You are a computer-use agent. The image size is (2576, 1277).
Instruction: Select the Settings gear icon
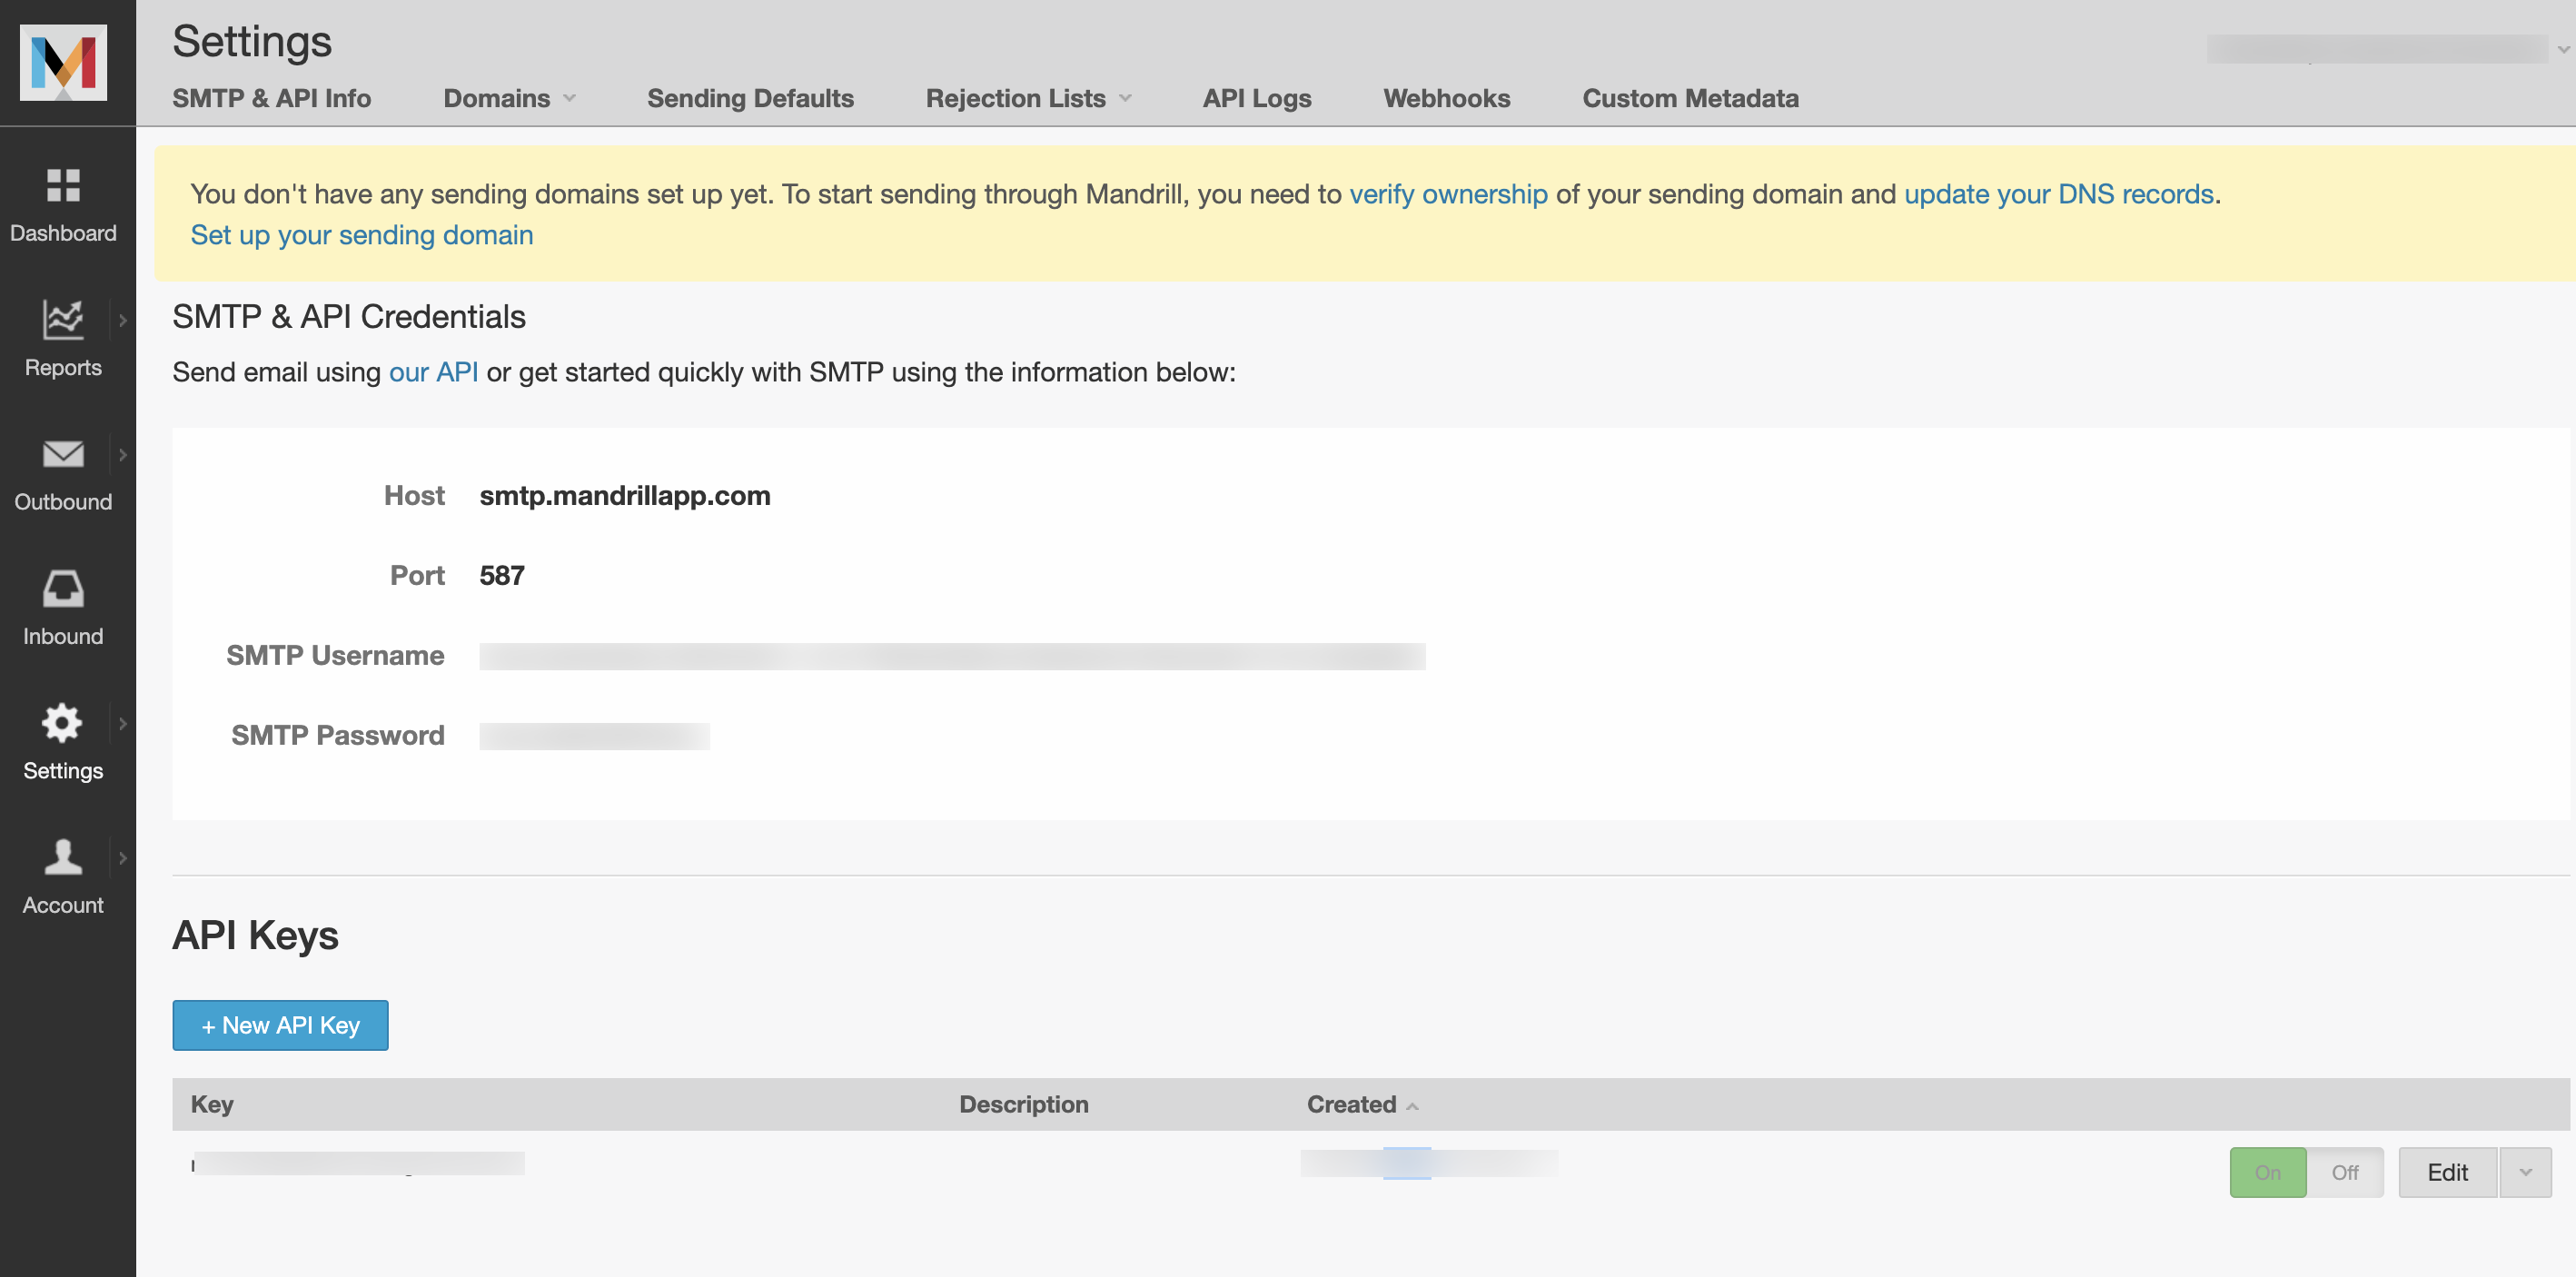[63, 723]
